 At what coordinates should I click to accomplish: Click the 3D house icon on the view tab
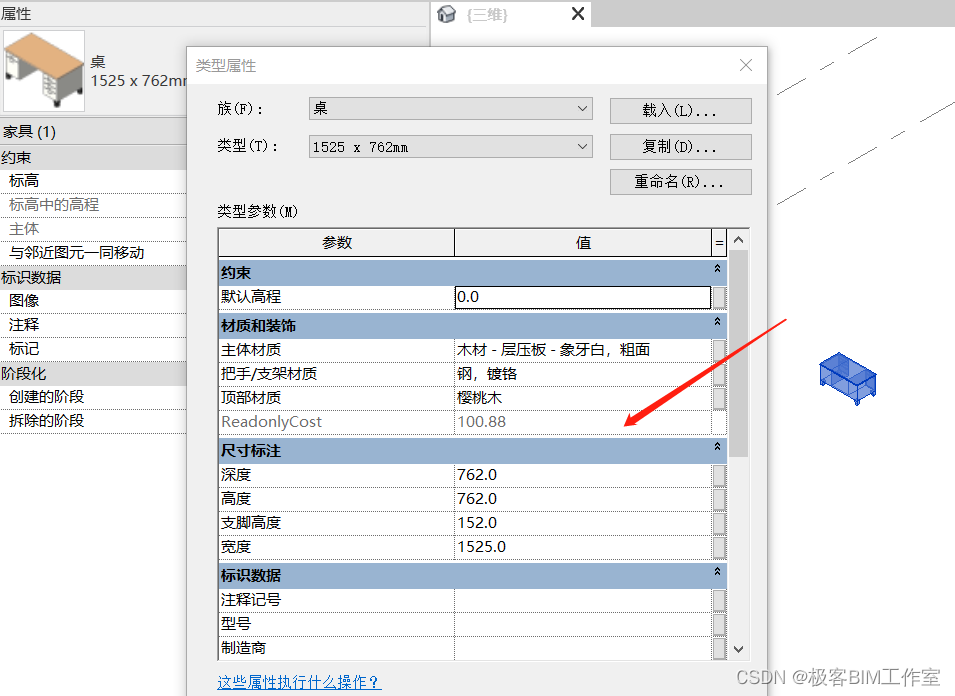[446, 14]
